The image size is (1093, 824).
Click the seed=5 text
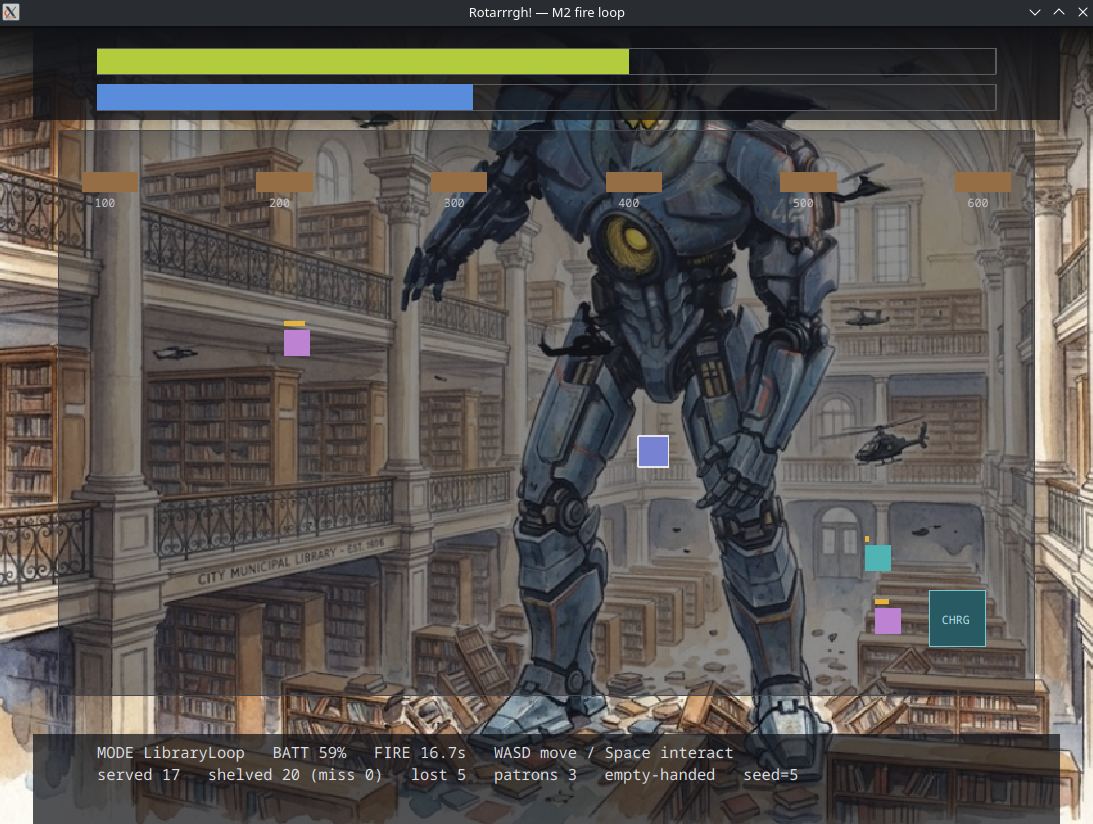(770, 775)
